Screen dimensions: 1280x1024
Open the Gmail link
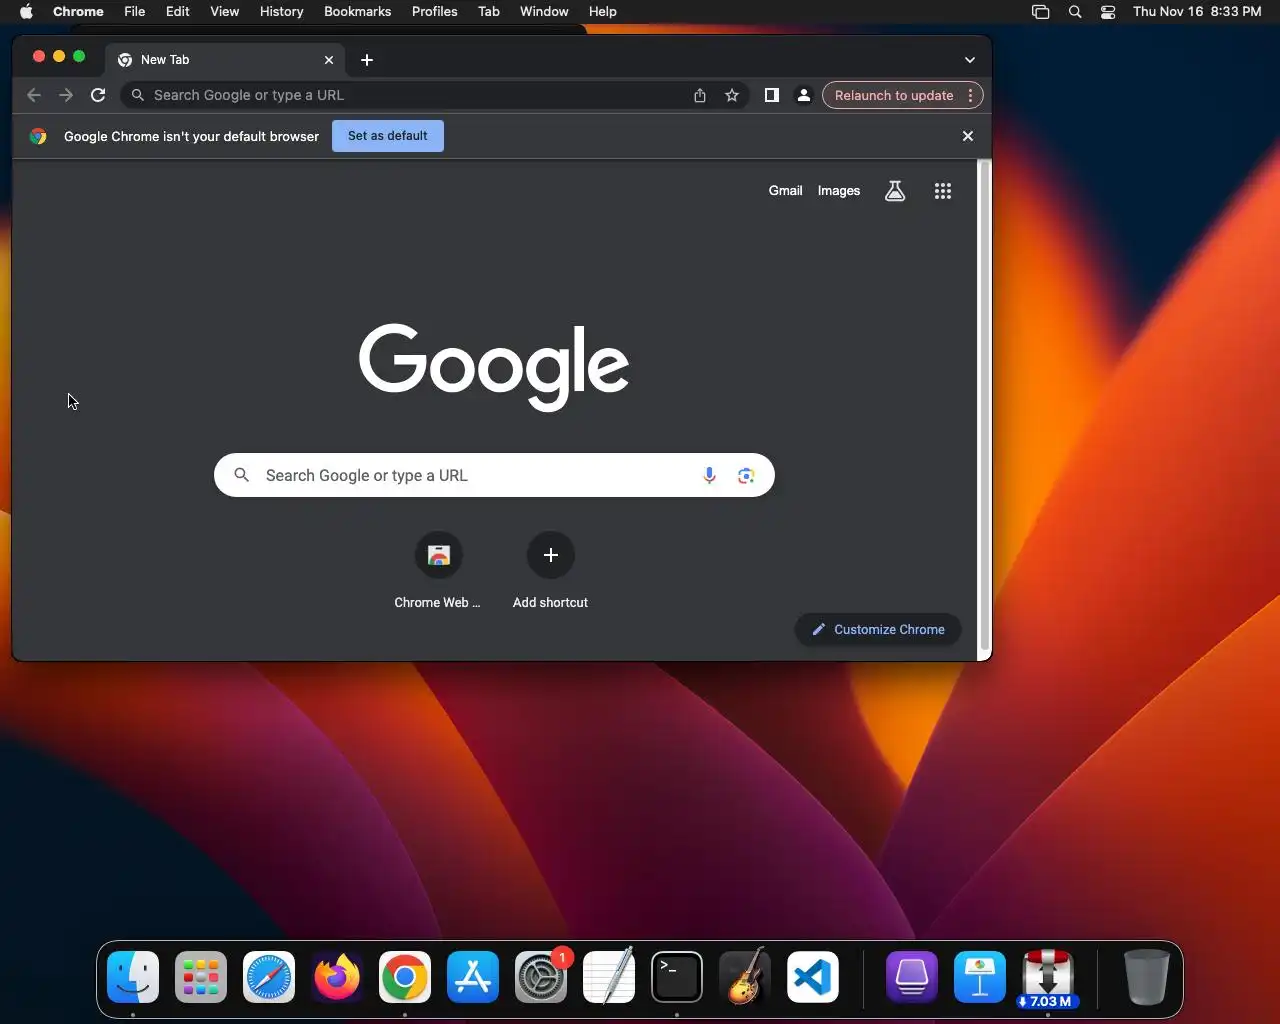786,191
